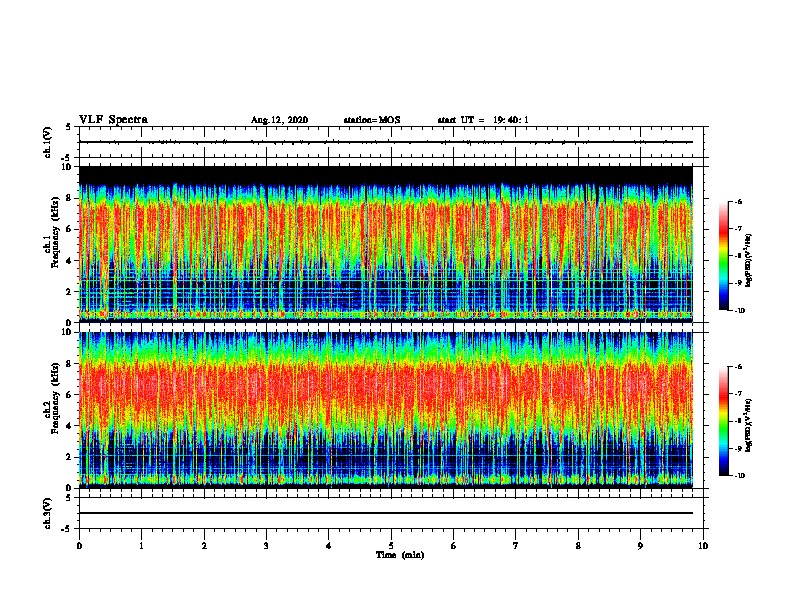
Task: Click inside the ch.1 spectrogram panel
Action: point(386,244)
